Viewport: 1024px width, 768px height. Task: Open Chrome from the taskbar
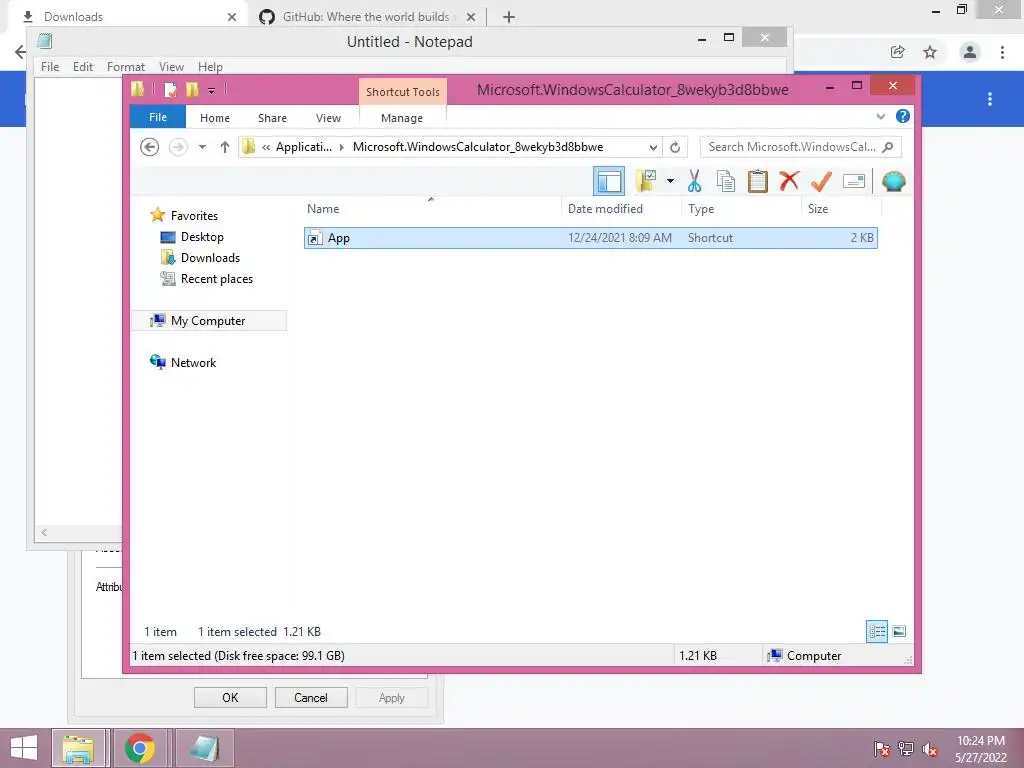pos(140,748)
